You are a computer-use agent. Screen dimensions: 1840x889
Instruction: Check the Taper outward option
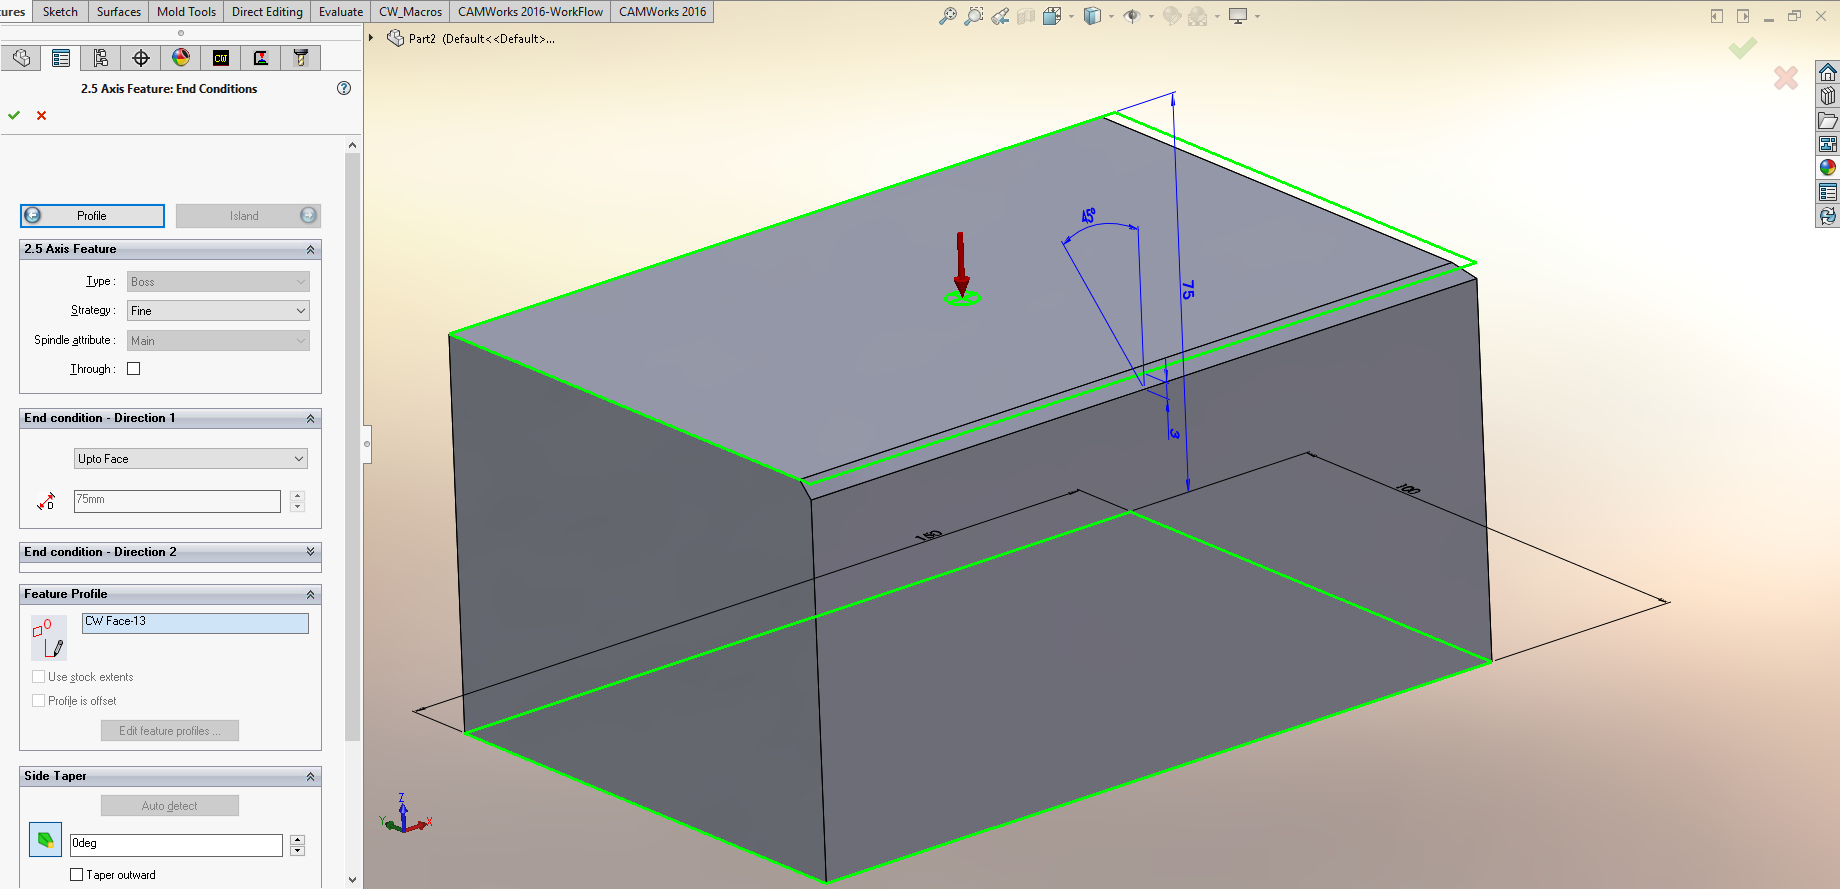tap(77, 875)
